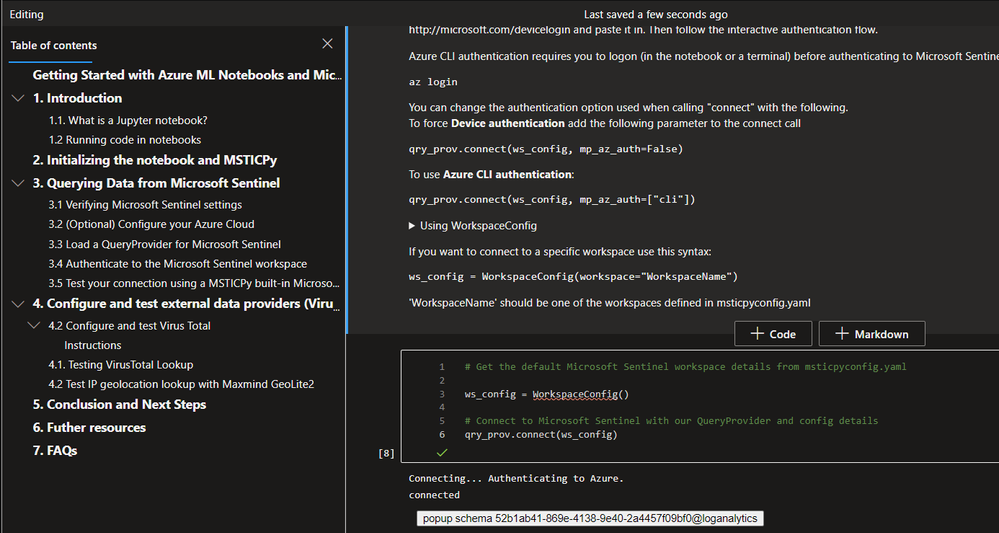The width and height of the screenshot is (999, 533).
Task: Go to 4.1 Testing VirusTotal Lookup
Action: [x=121, y=365]
